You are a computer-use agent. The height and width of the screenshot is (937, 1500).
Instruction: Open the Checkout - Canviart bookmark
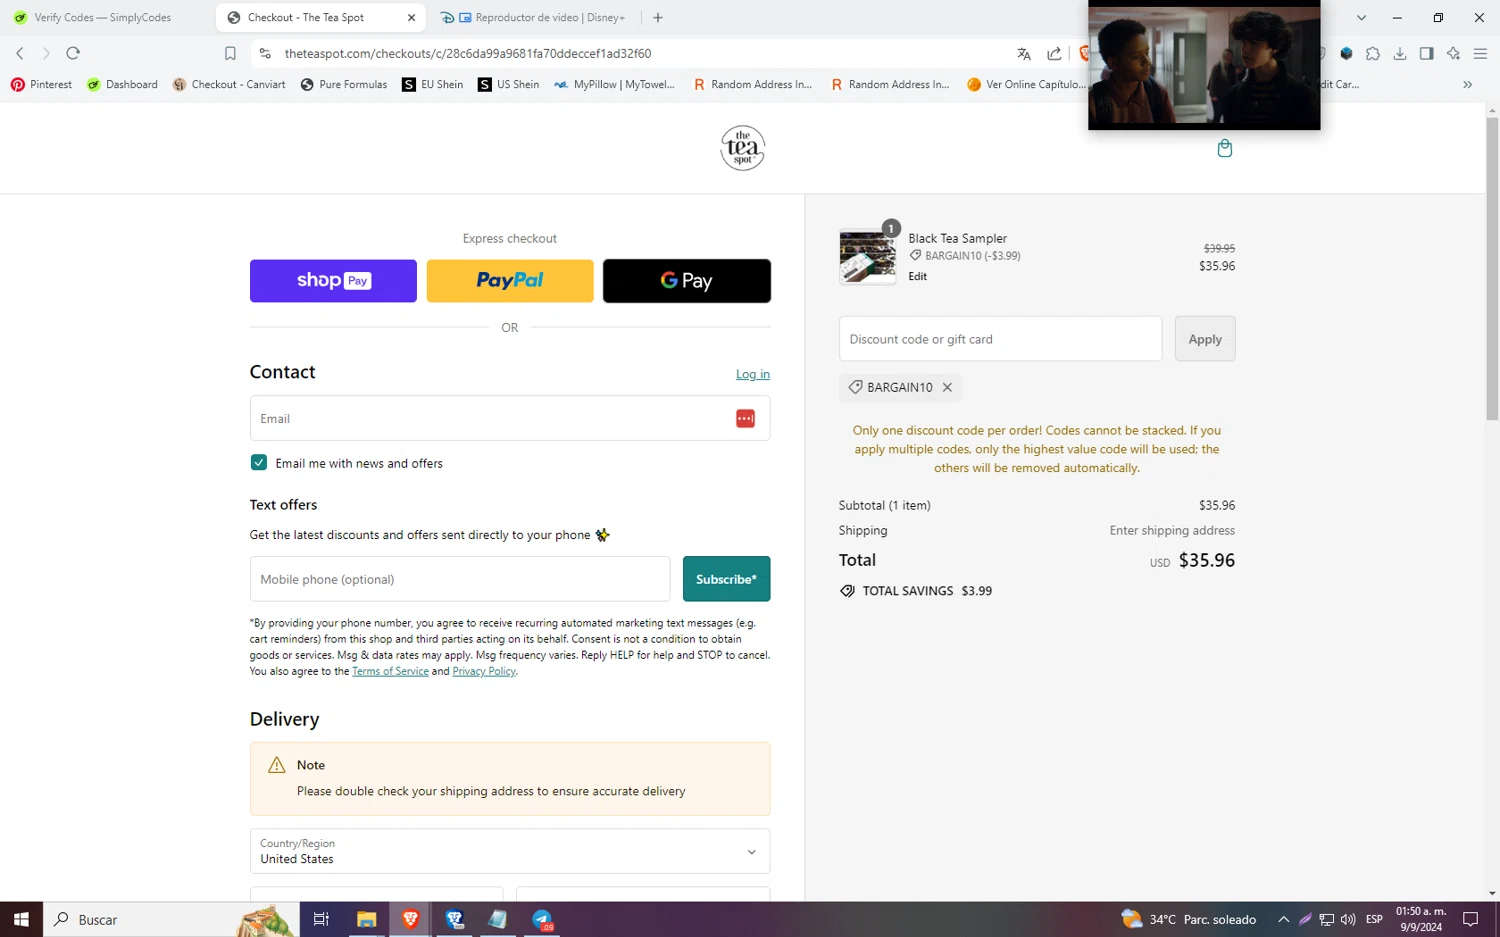point(229,85)
